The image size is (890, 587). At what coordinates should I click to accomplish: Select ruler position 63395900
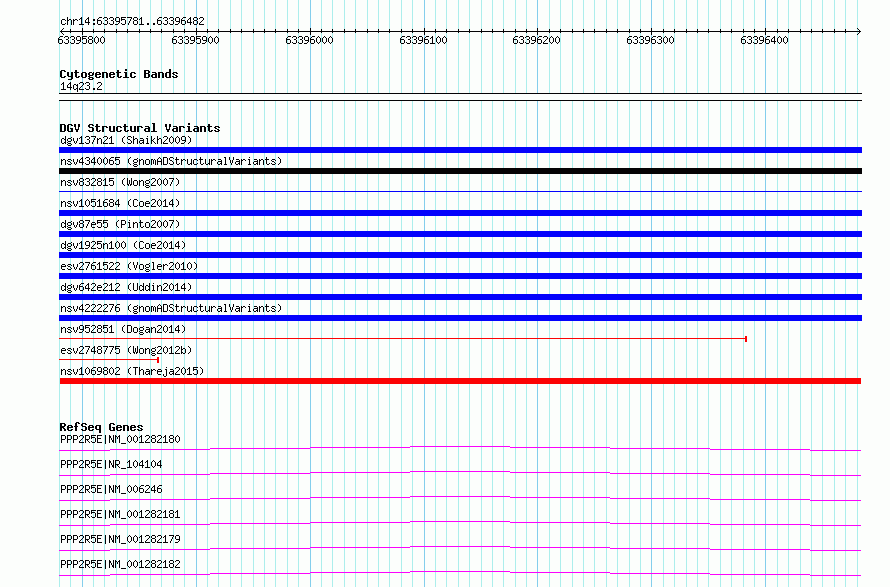(x=195, y=40)
